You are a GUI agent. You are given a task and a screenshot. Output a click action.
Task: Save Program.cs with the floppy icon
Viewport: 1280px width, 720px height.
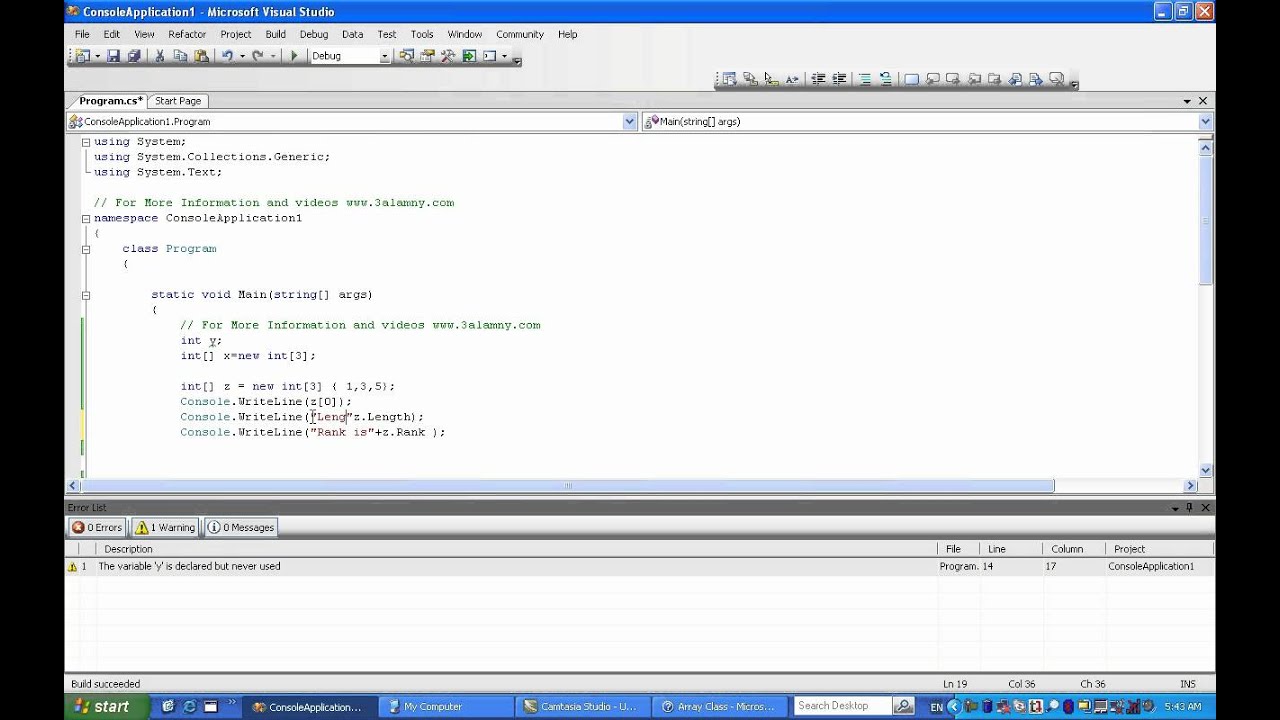[x=113, y=56]
